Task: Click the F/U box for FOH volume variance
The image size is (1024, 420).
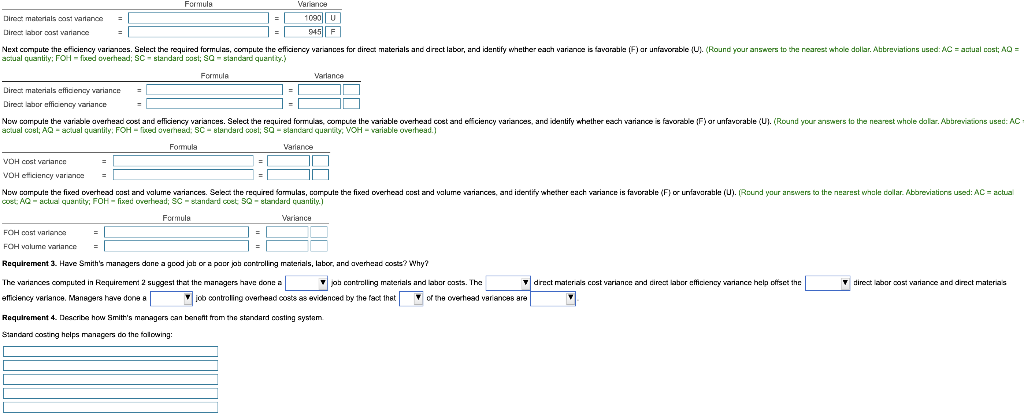Action: click(319, 246)
